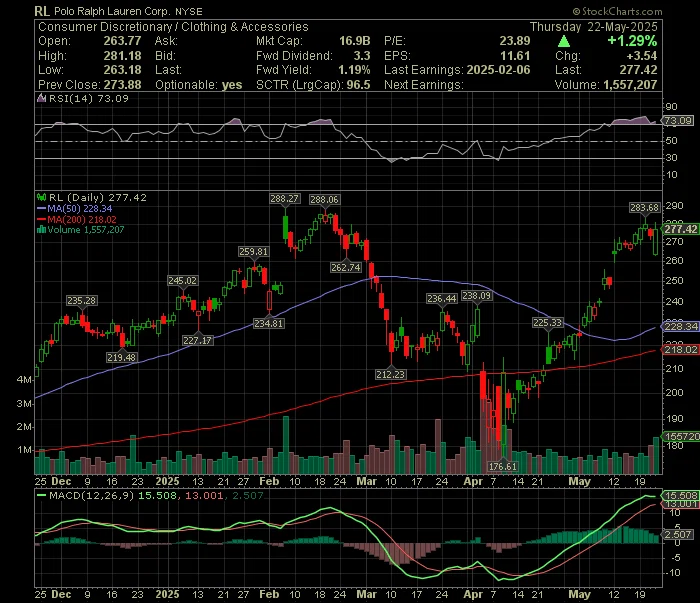The height and width of the screenshot is (603, 700).
Task: Click the 288.06 peak price label
Action: [x=325, y=200]
